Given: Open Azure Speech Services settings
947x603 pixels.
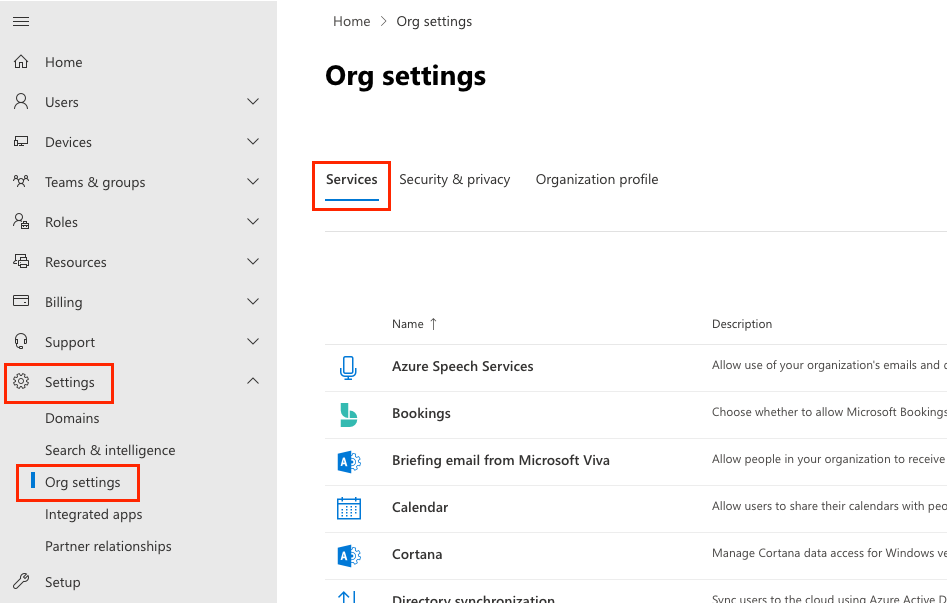Looking at the screenshot, I should pyautogui.click(x=463, y=366).
